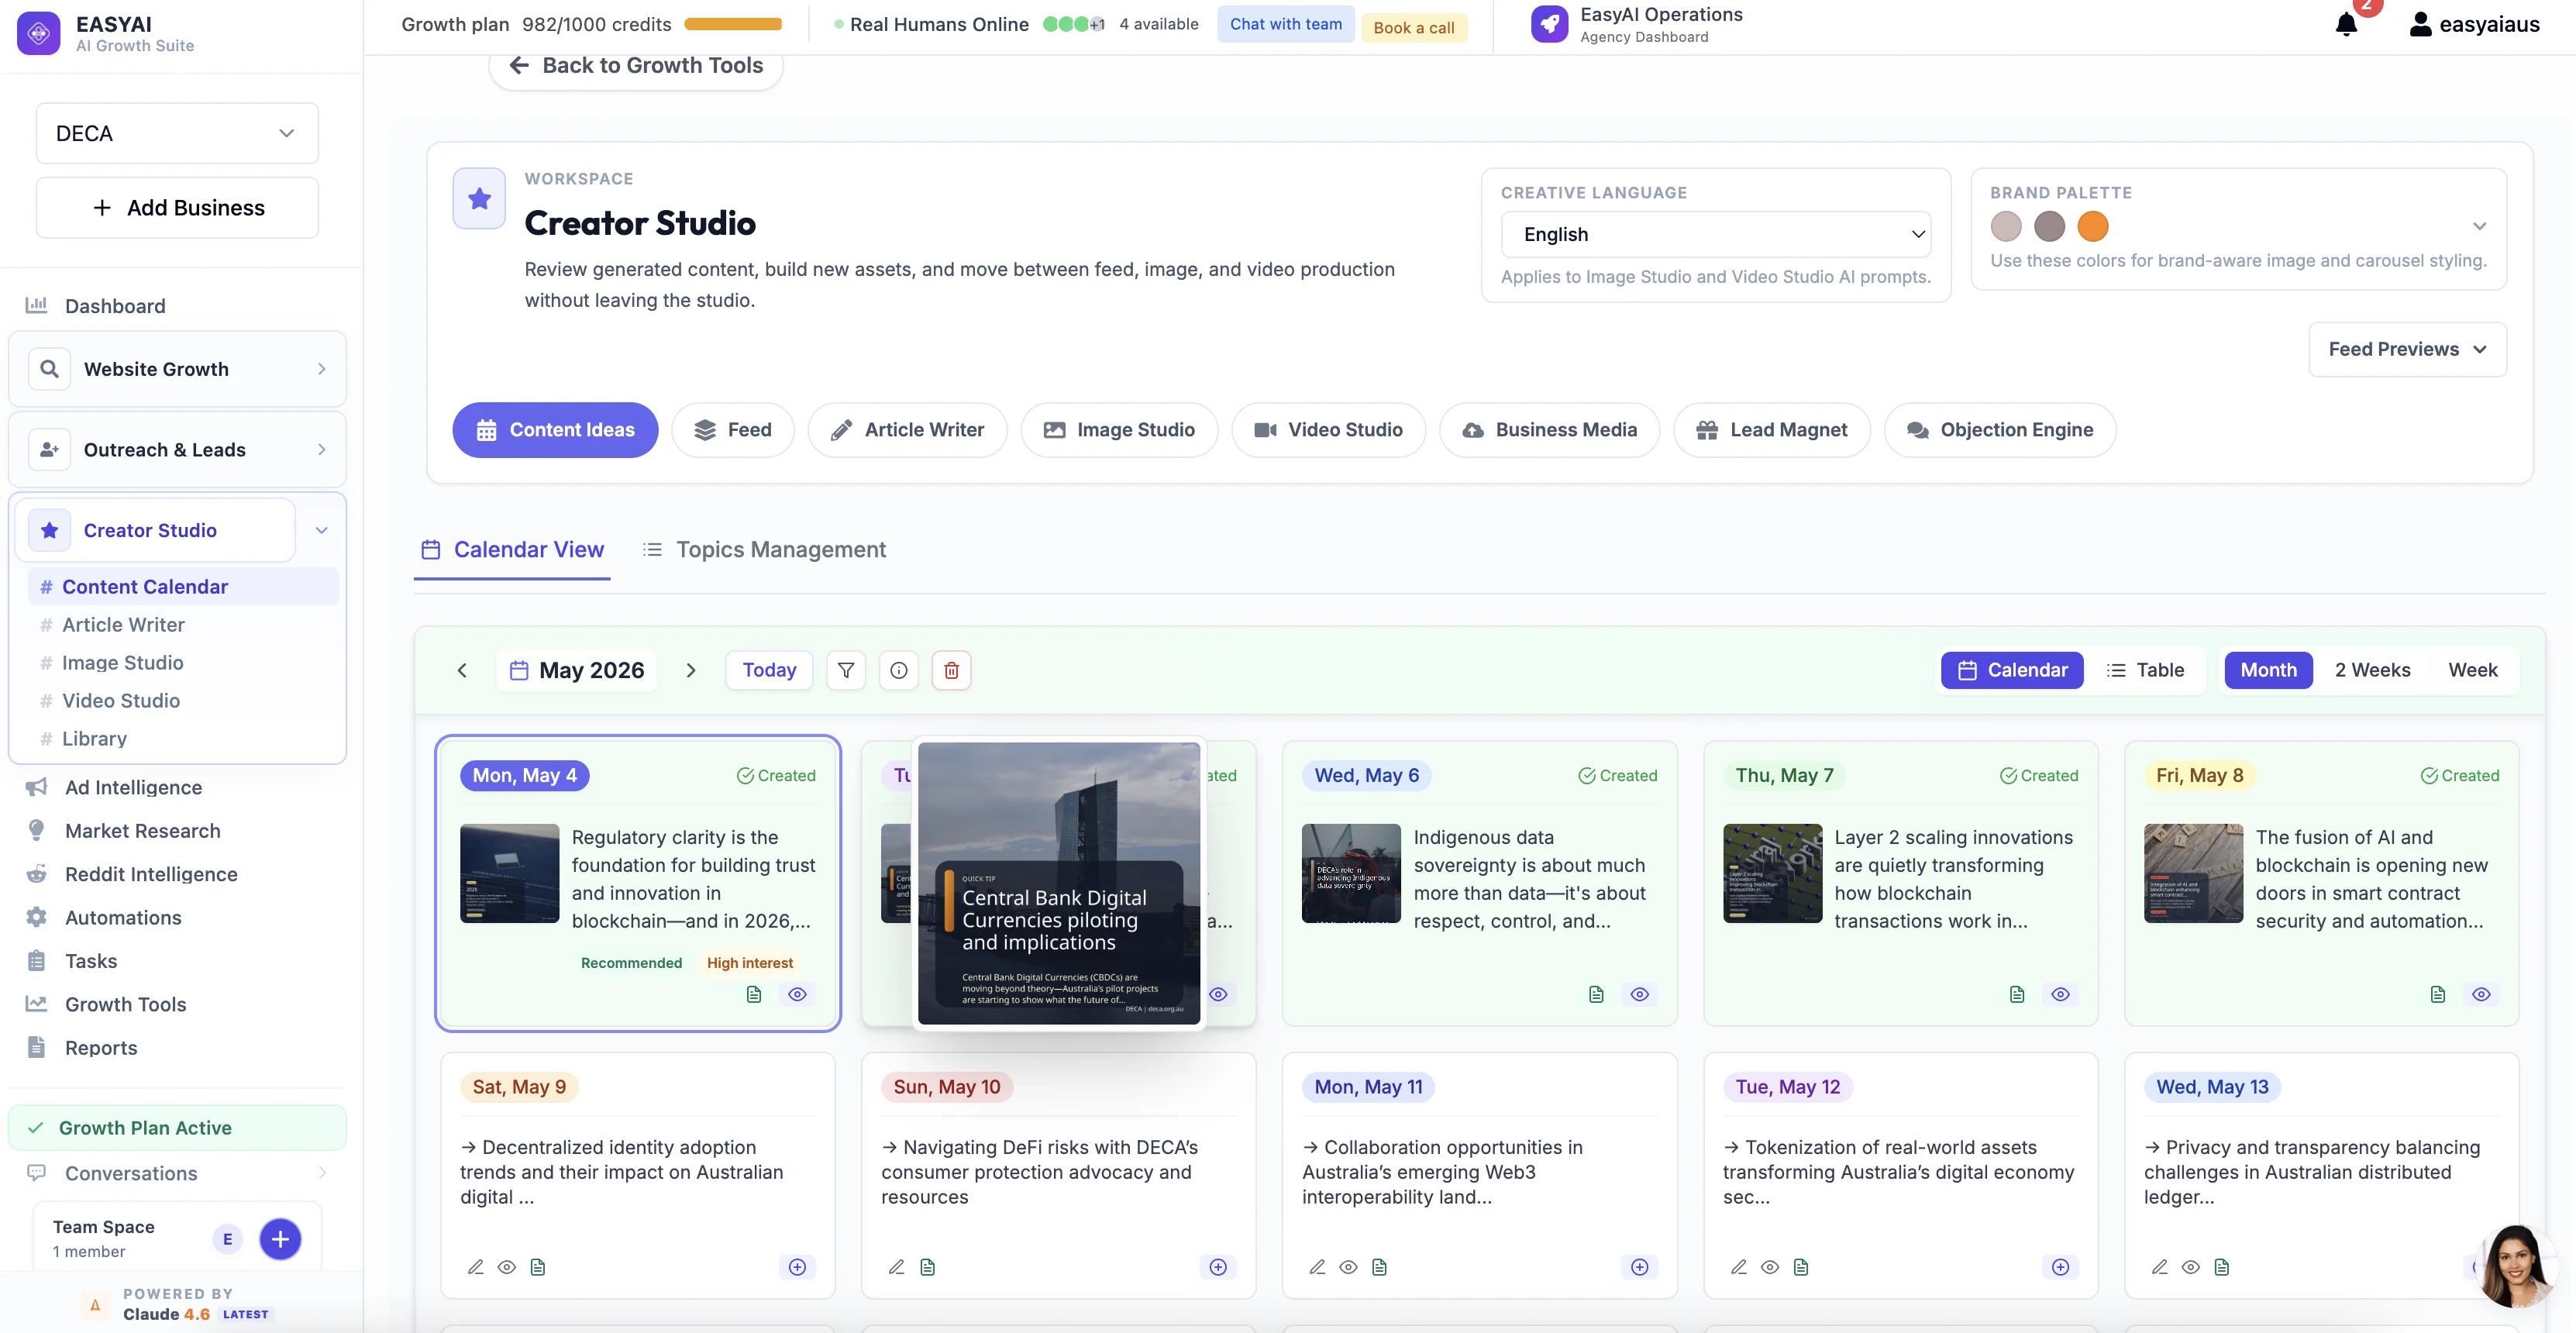Open the notifications bell icon
Image resolution: width=2576 pixels, height=1333 pixels.
click(x=2346, y=24)
